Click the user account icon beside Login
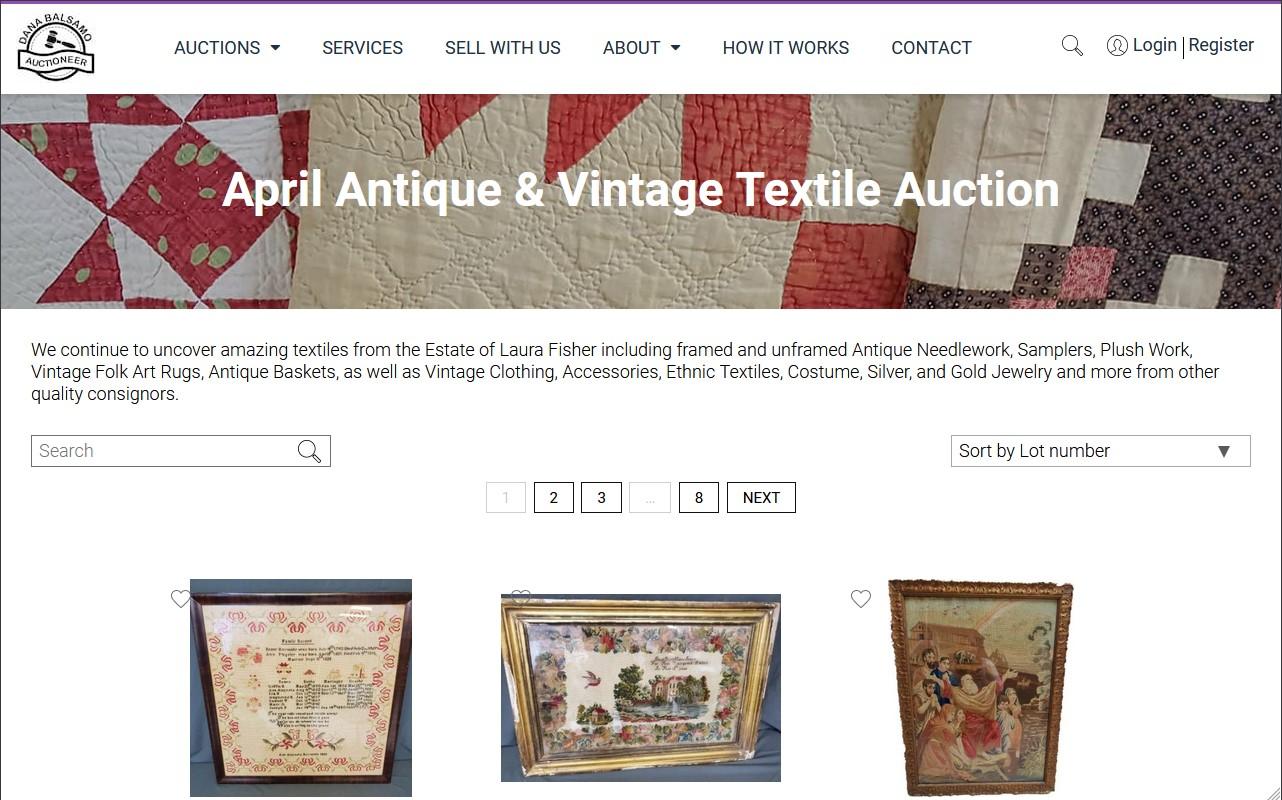Screen dimensions: 1282x800 pos(1117,46)
